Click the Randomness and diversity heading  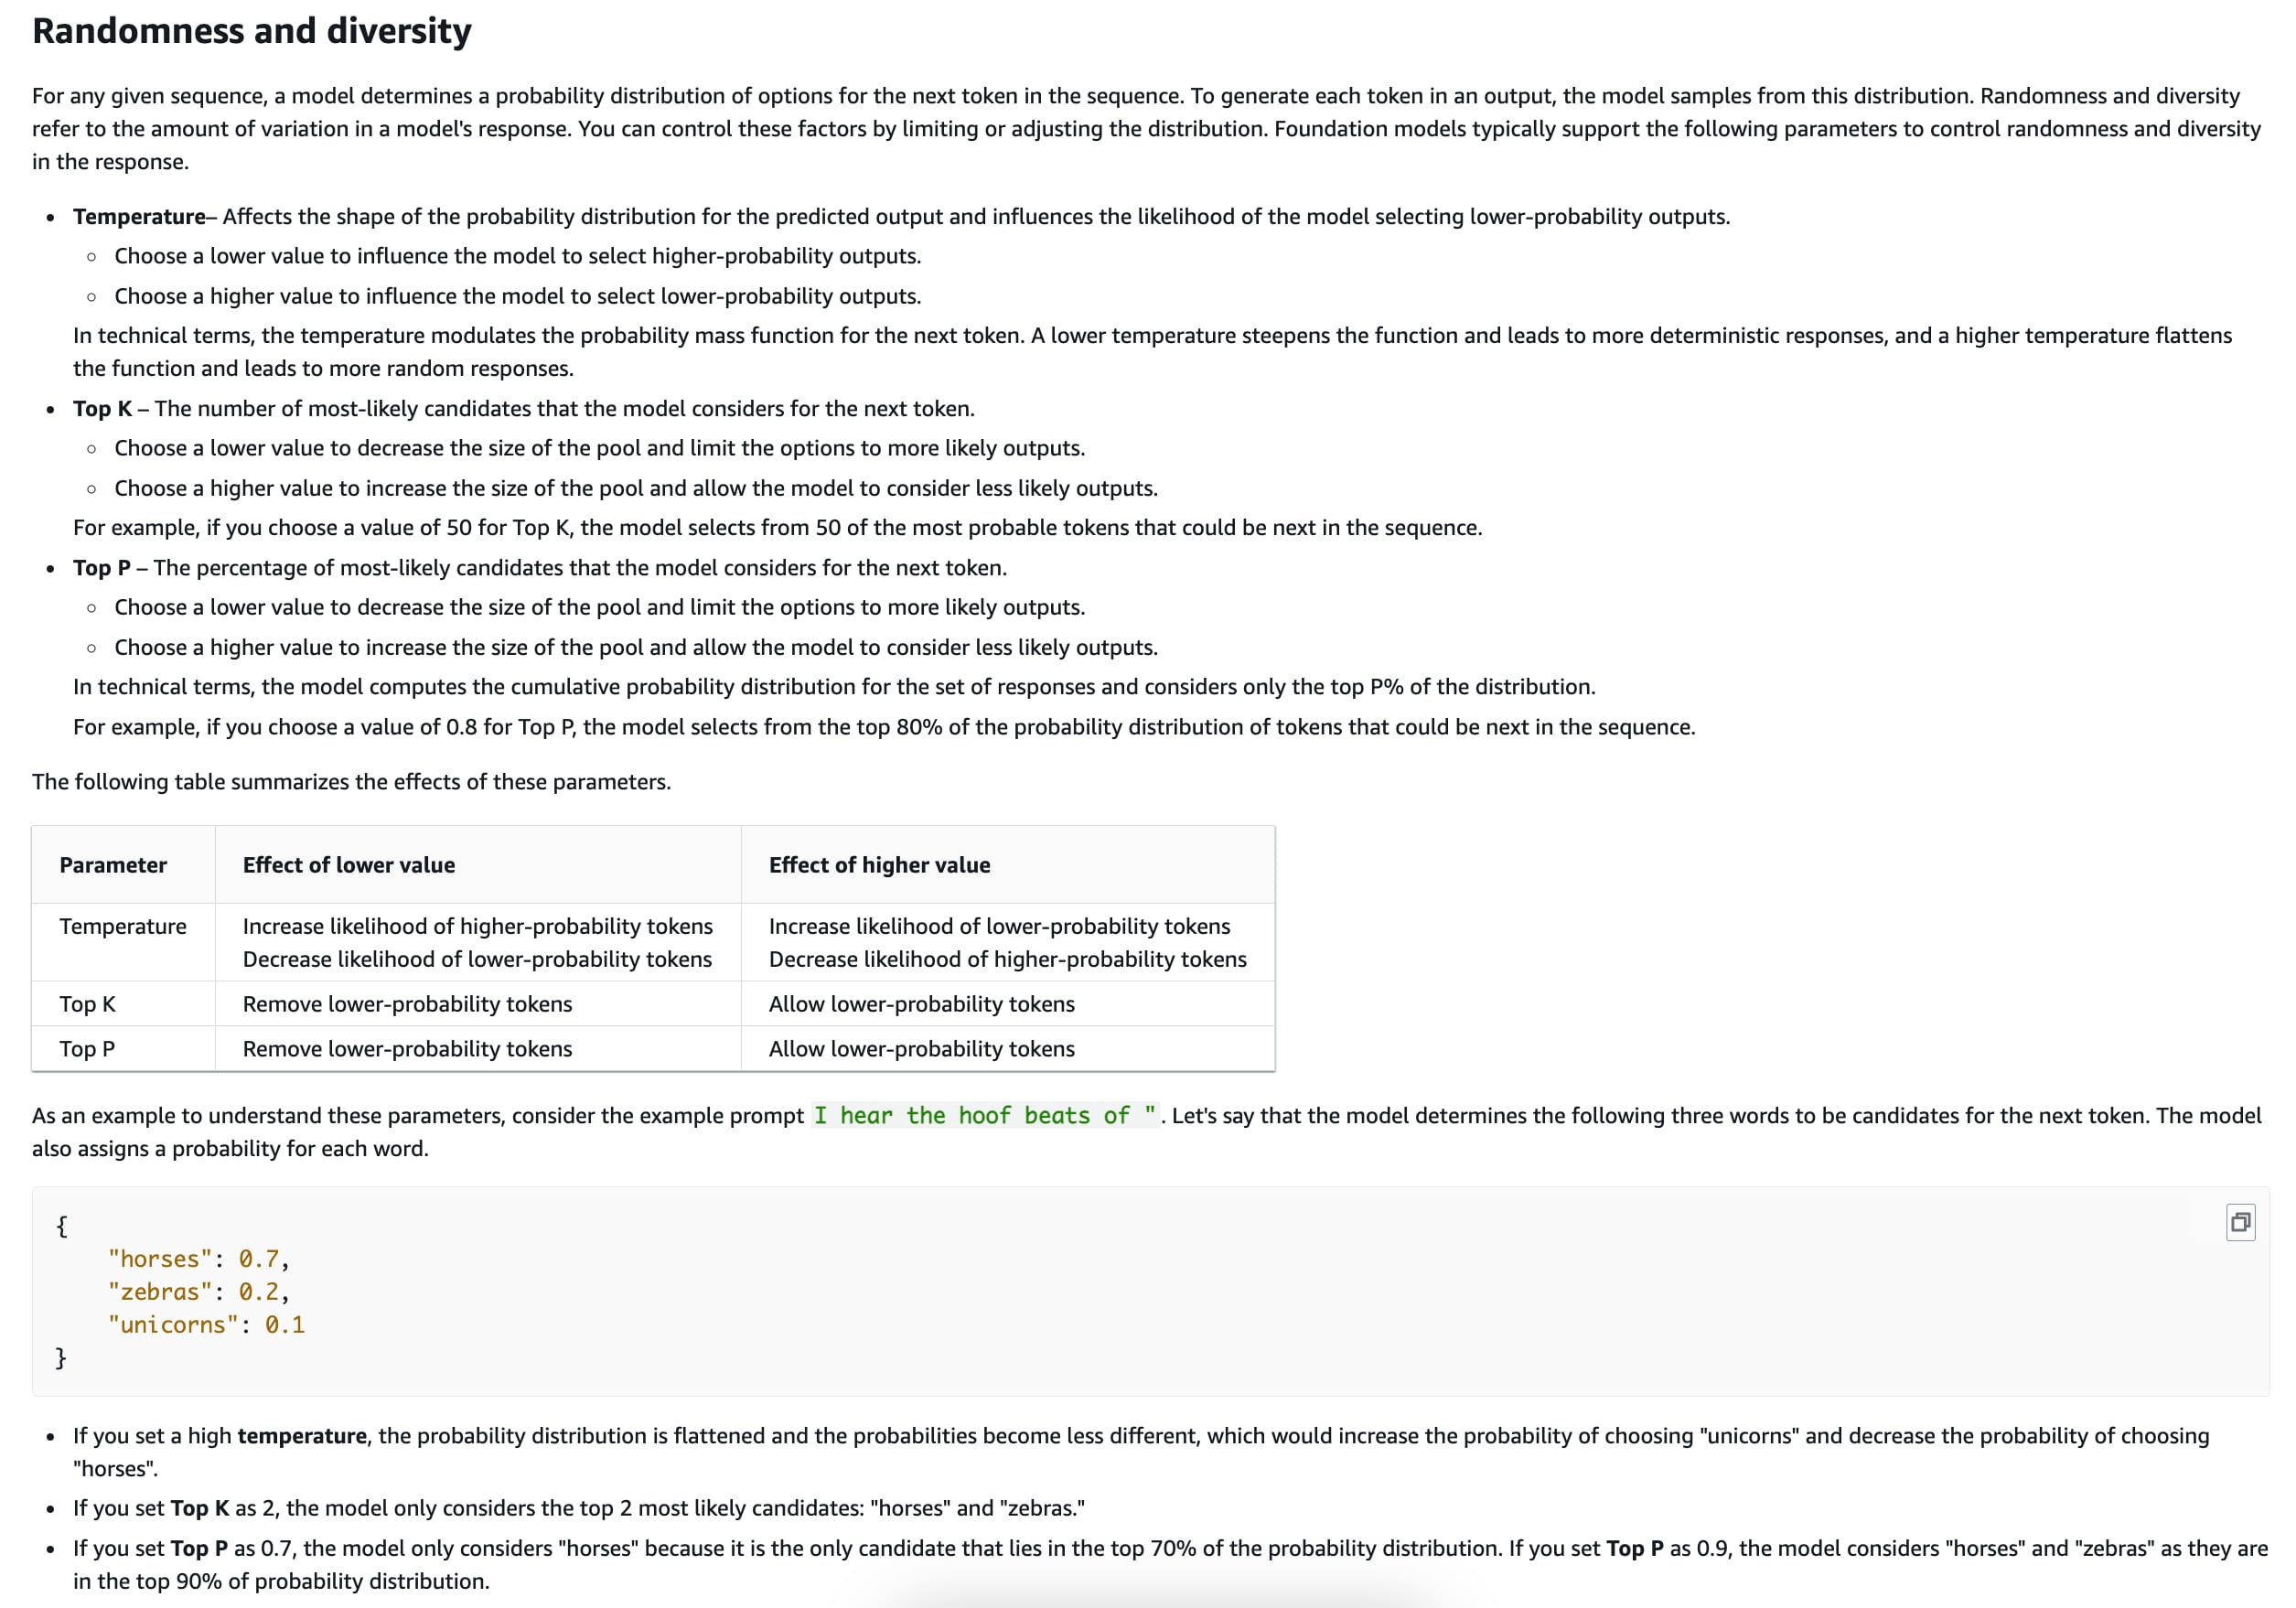point(251,31)
